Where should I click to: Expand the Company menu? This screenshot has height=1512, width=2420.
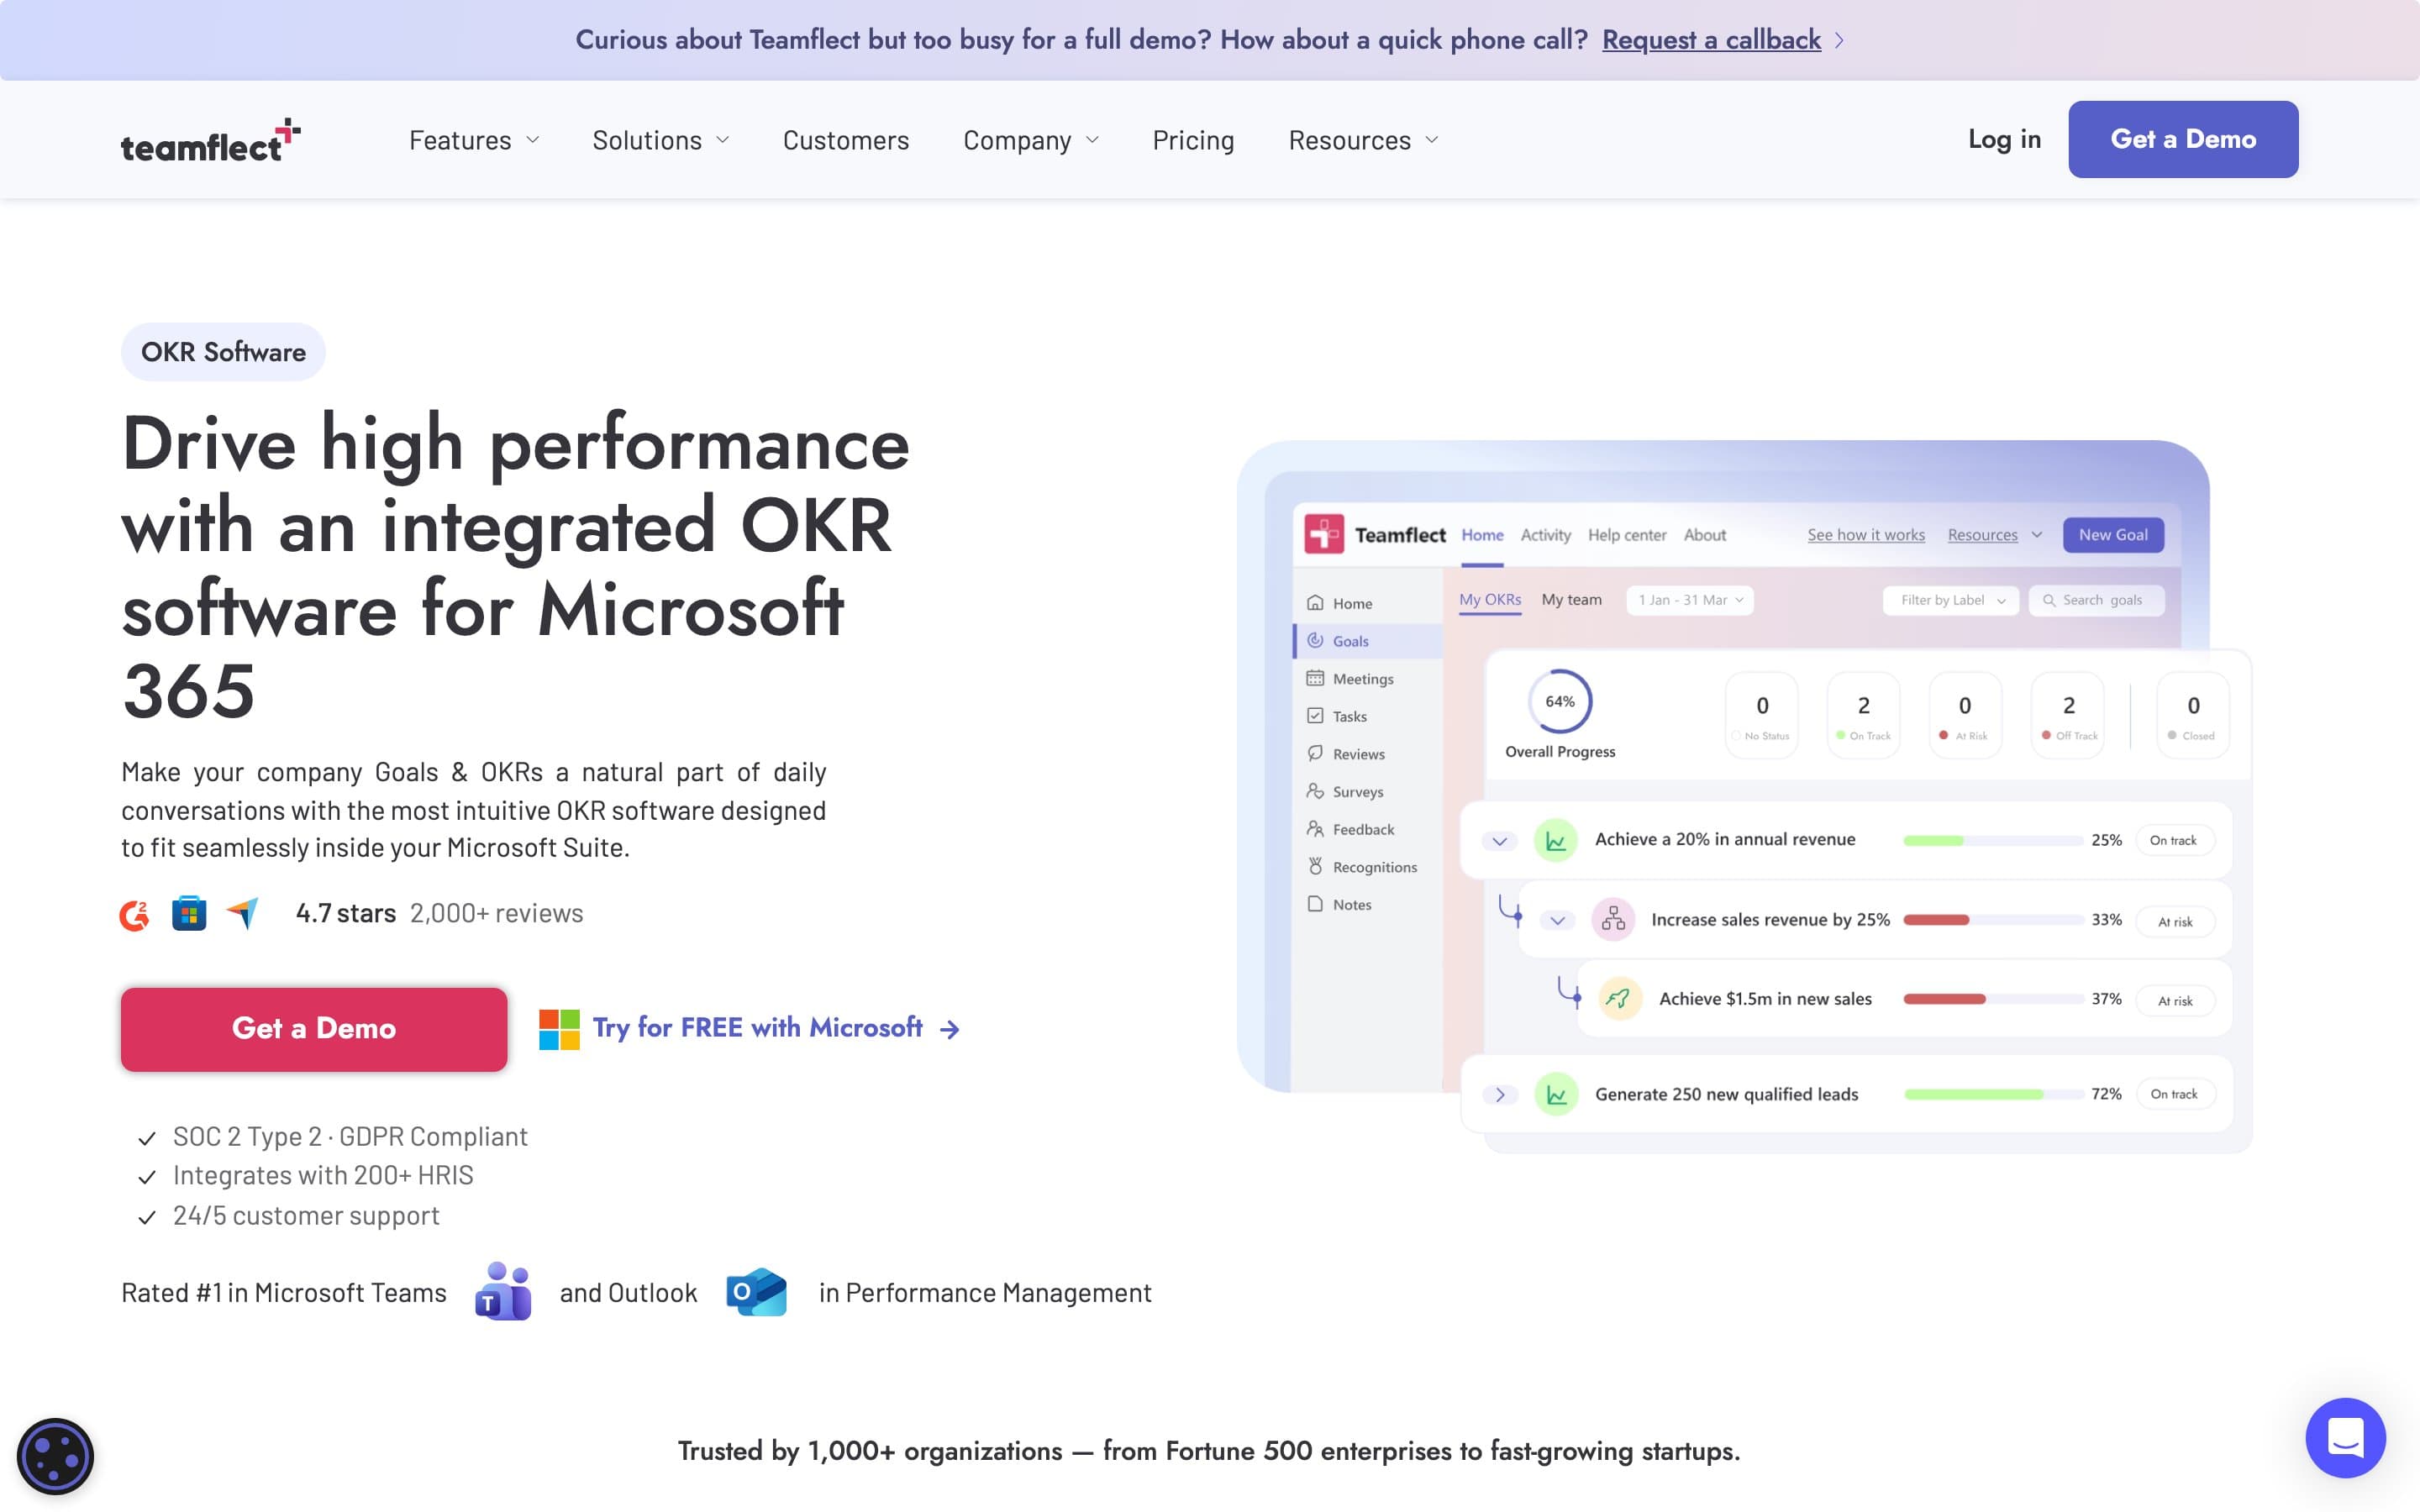pyautogui.click(x=1031, y=140)
